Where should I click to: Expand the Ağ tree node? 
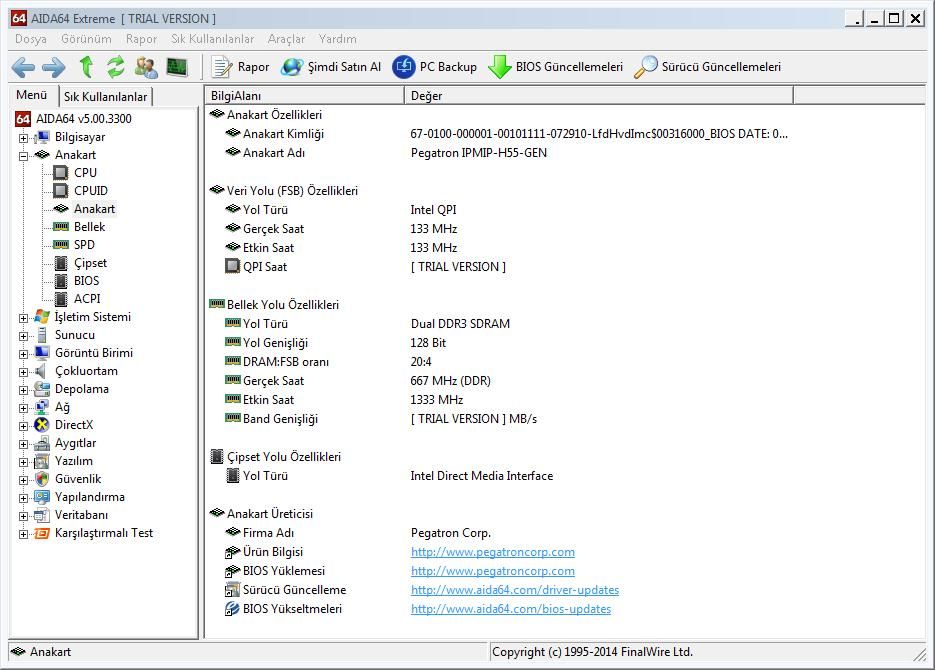click(23, 408)
